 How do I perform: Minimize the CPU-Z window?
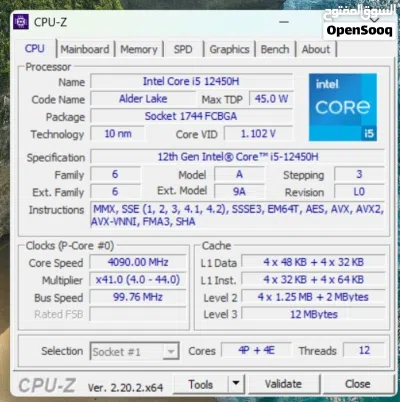[x=284, y=22]
